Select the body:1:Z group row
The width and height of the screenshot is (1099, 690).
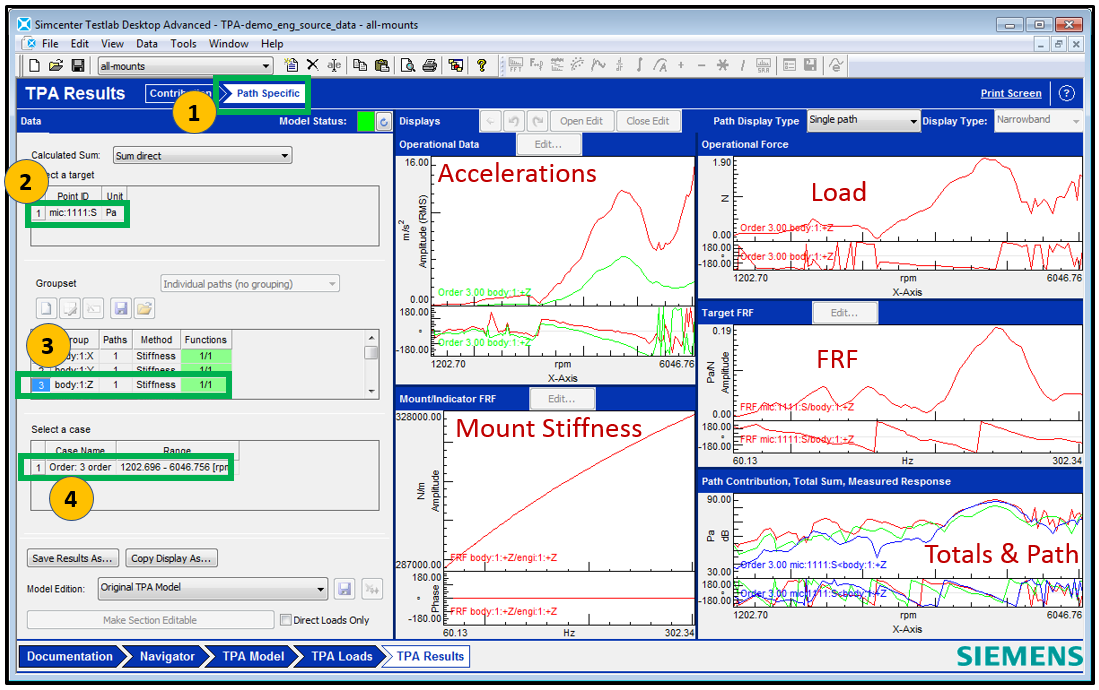130,384
